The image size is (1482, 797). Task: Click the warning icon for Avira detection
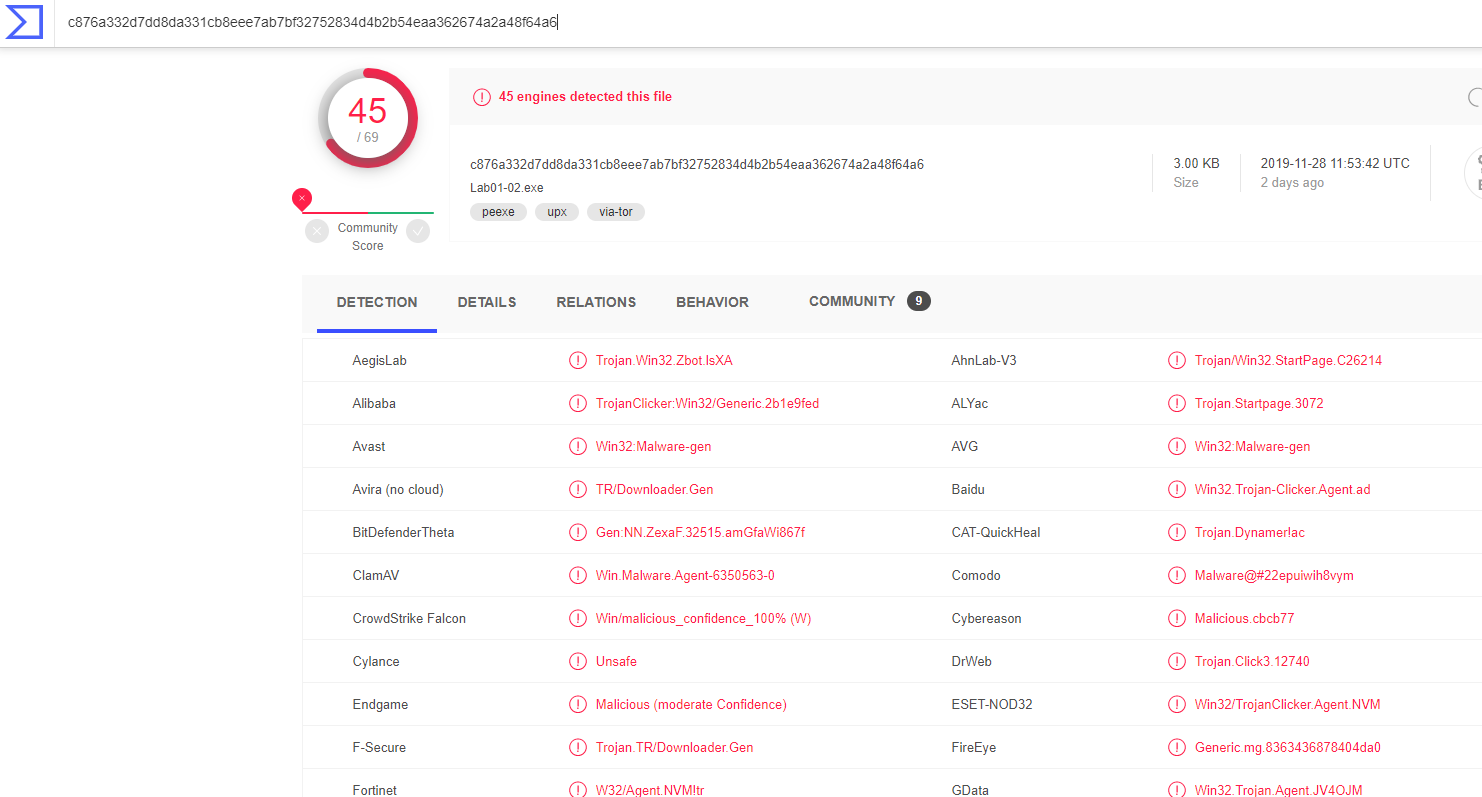pyautogui.click(x=578, y=489)
